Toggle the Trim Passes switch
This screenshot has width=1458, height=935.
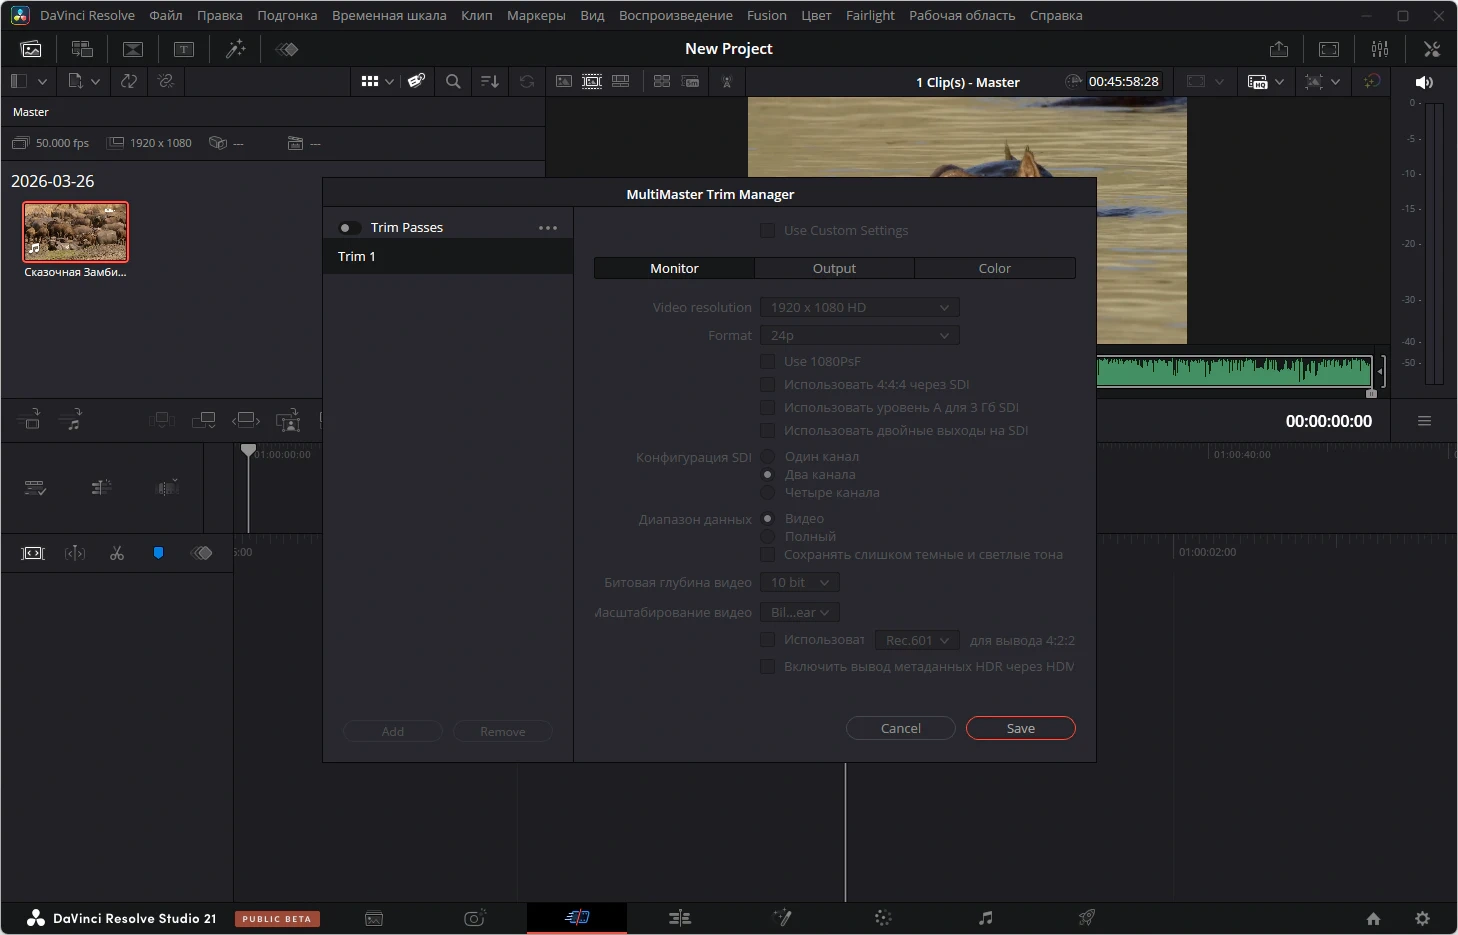click(x=349, y=228)
